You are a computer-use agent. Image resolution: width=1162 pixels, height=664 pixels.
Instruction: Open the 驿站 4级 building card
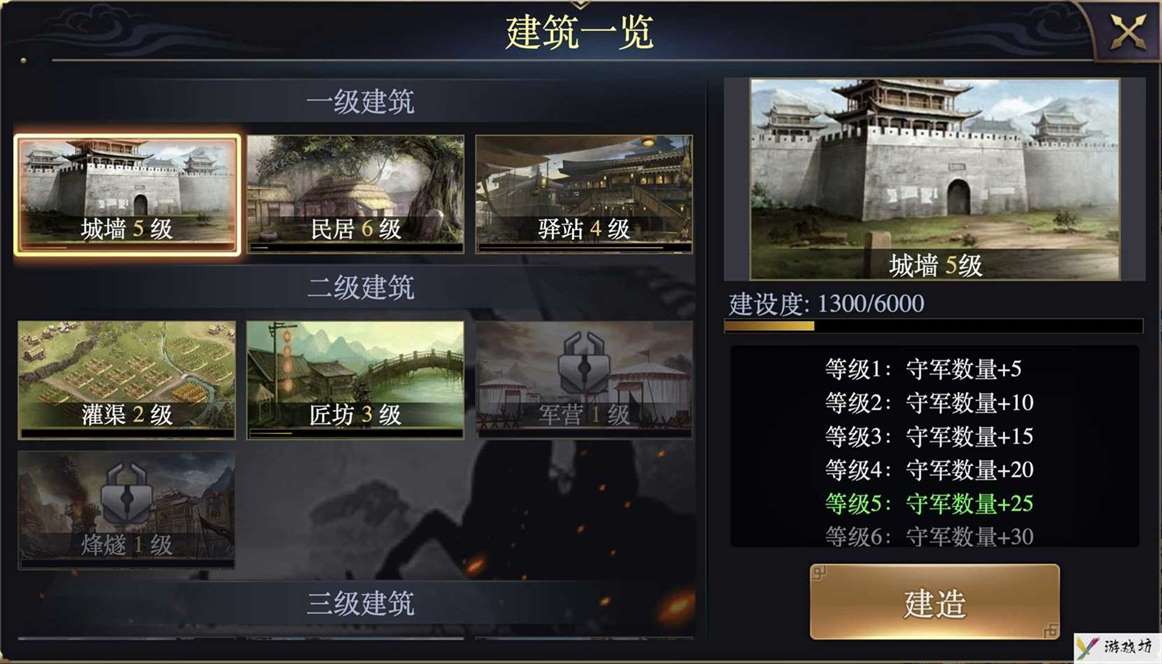point(584,194)
